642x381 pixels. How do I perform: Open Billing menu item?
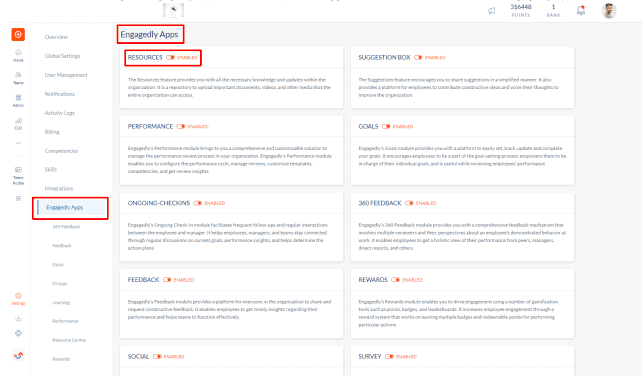[52, 132]
